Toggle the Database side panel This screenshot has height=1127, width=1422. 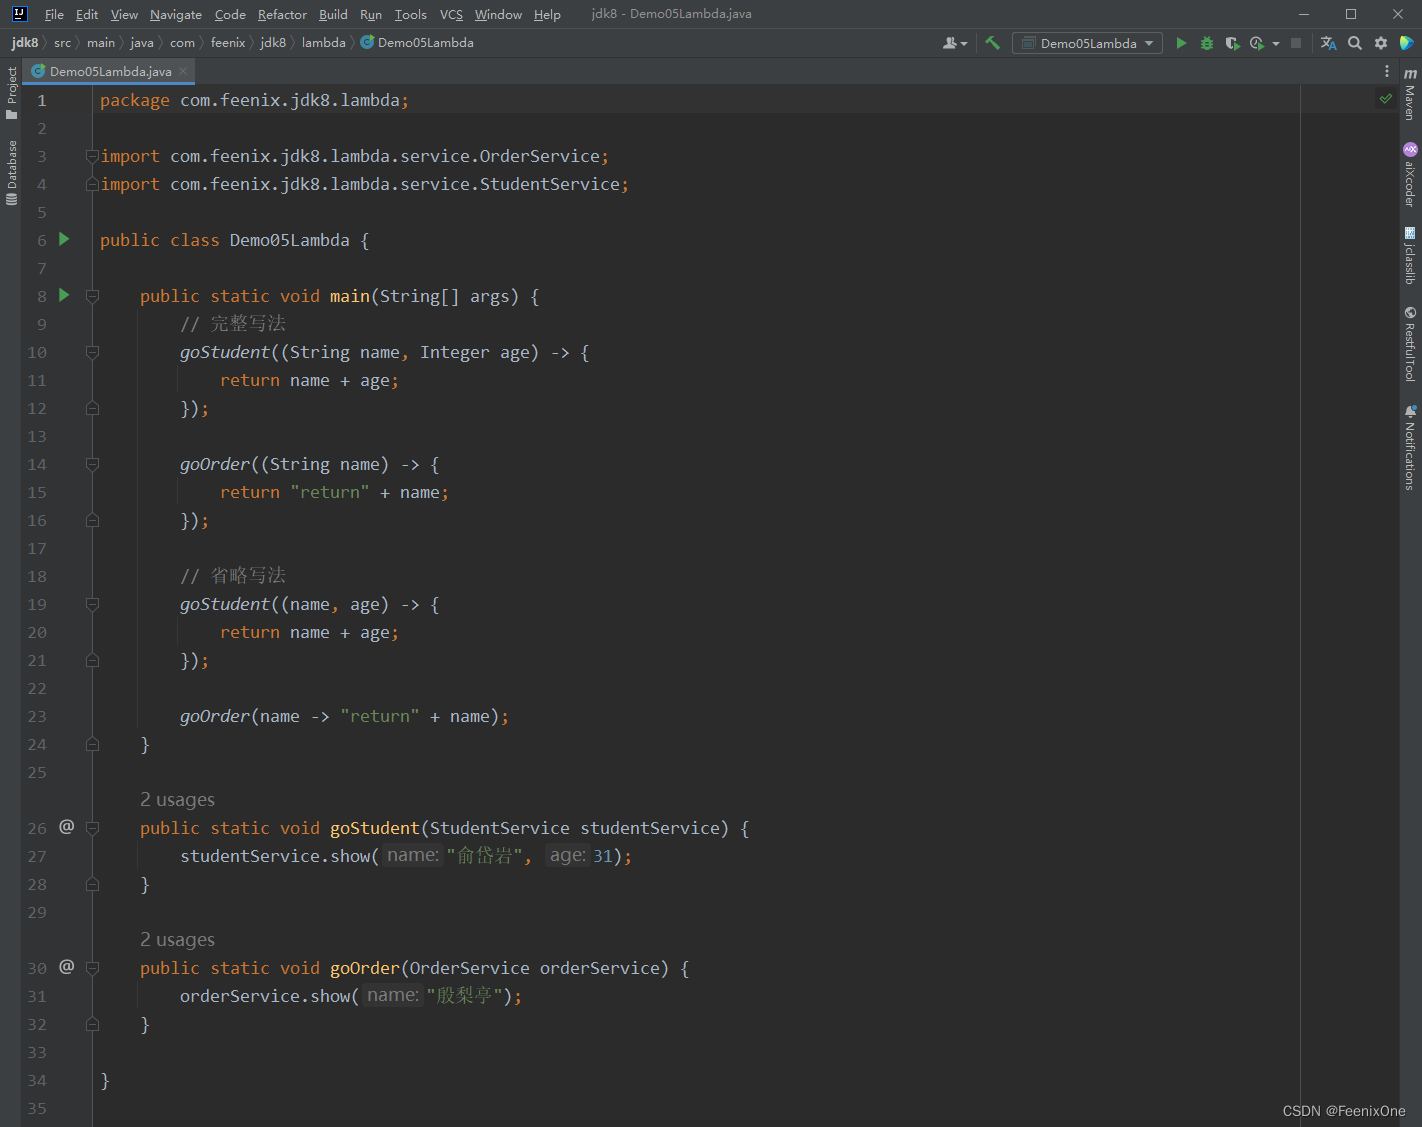coord(11,172)
